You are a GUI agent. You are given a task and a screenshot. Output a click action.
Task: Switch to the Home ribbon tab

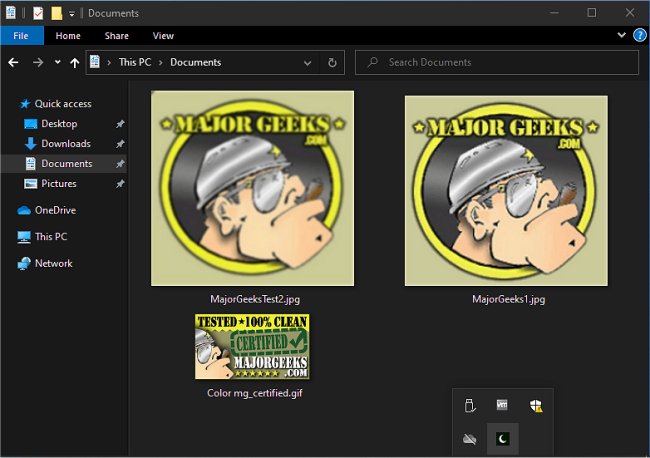68,36
